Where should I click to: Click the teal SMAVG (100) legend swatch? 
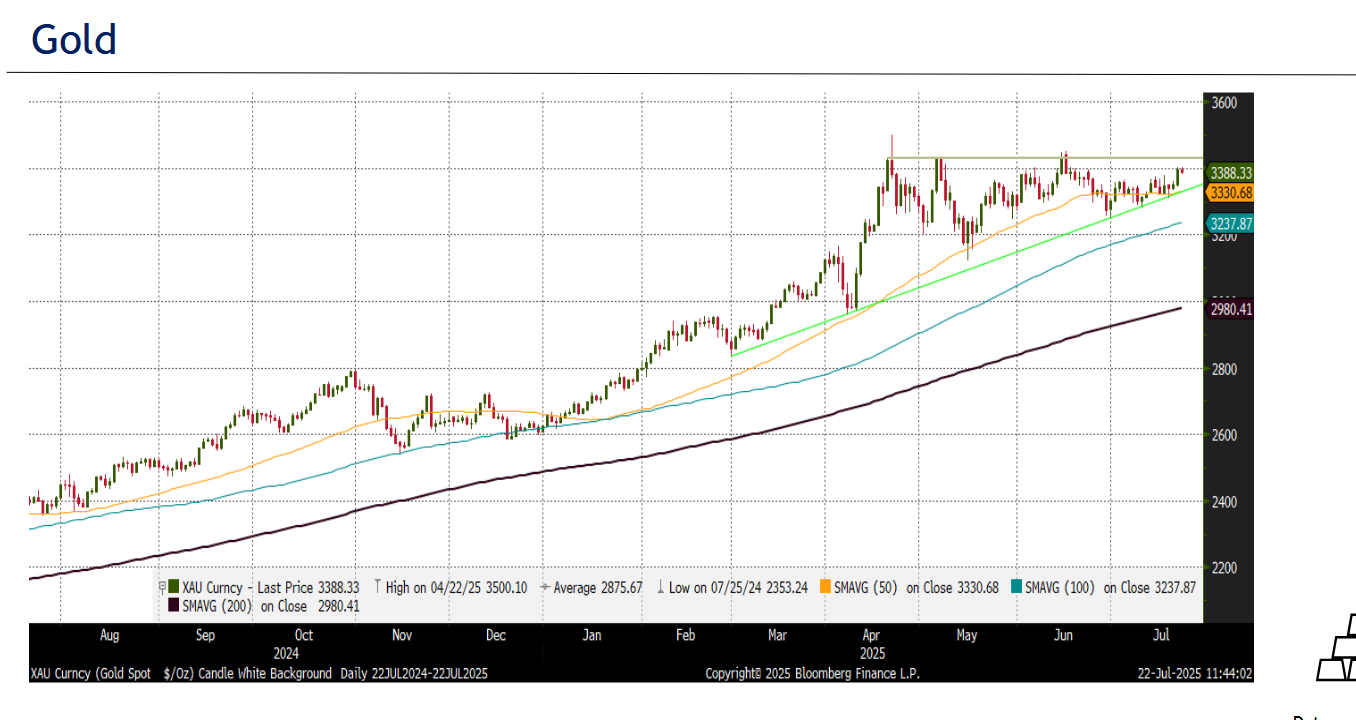1017,588
